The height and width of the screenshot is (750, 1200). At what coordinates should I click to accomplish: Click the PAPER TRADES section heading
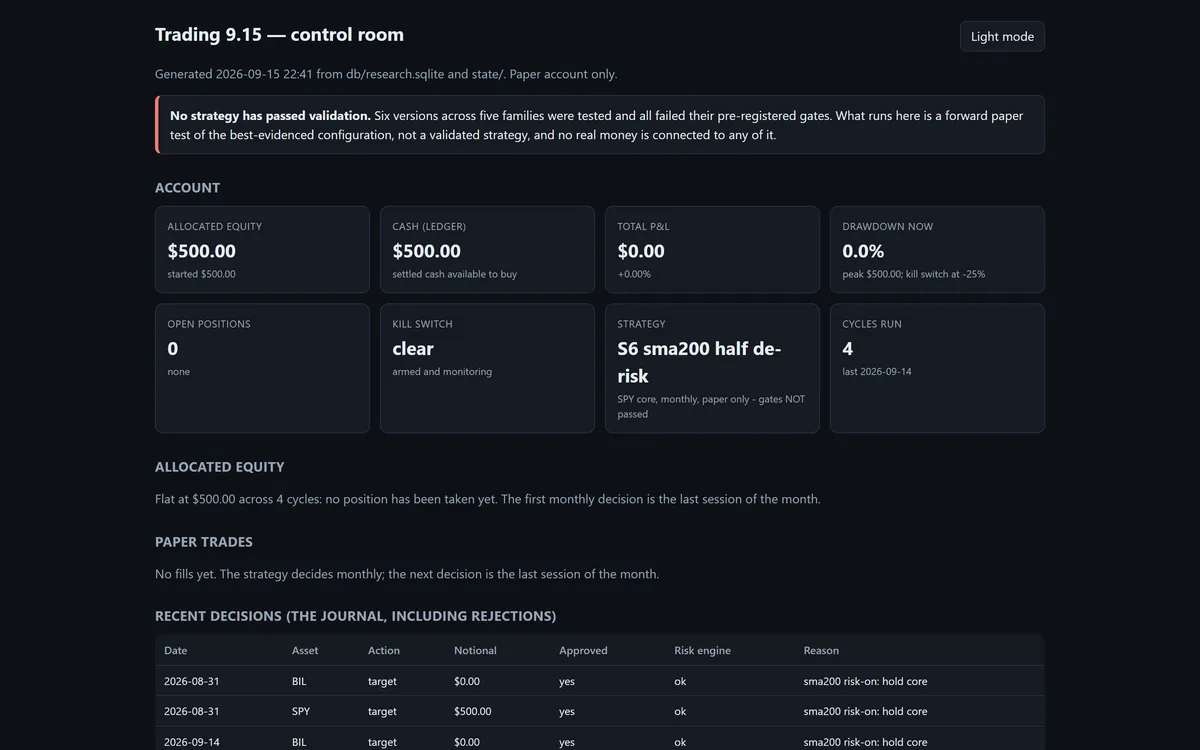204,542
